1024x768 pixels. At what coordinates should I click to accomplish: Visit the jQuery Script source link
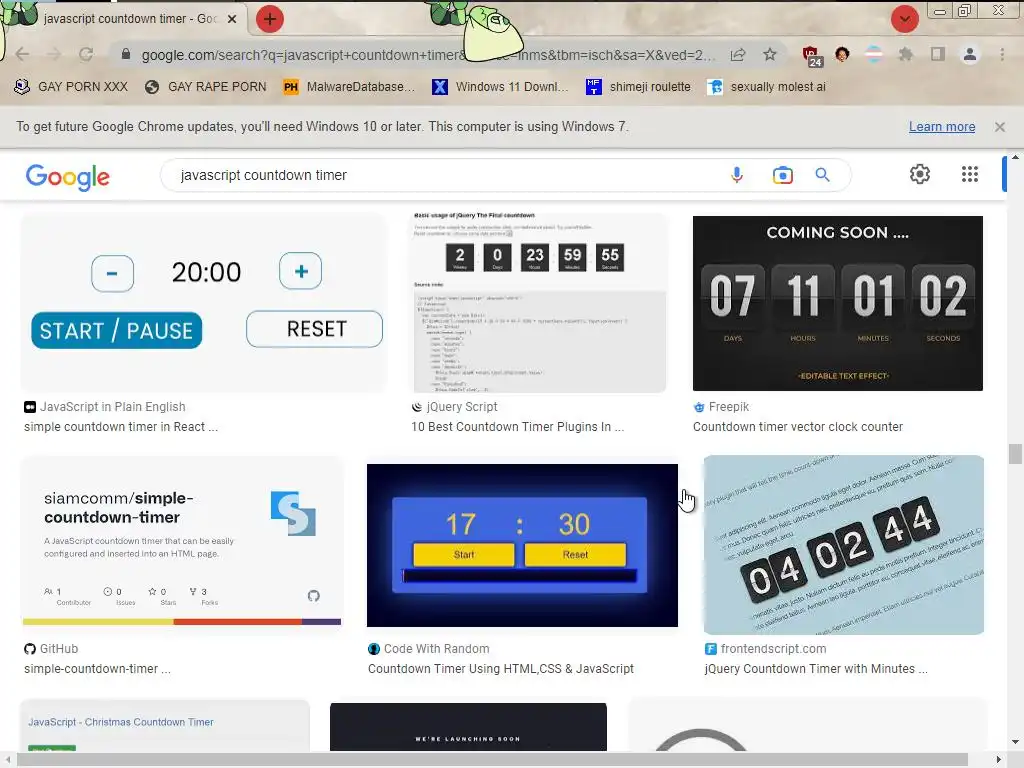(455, 407)
